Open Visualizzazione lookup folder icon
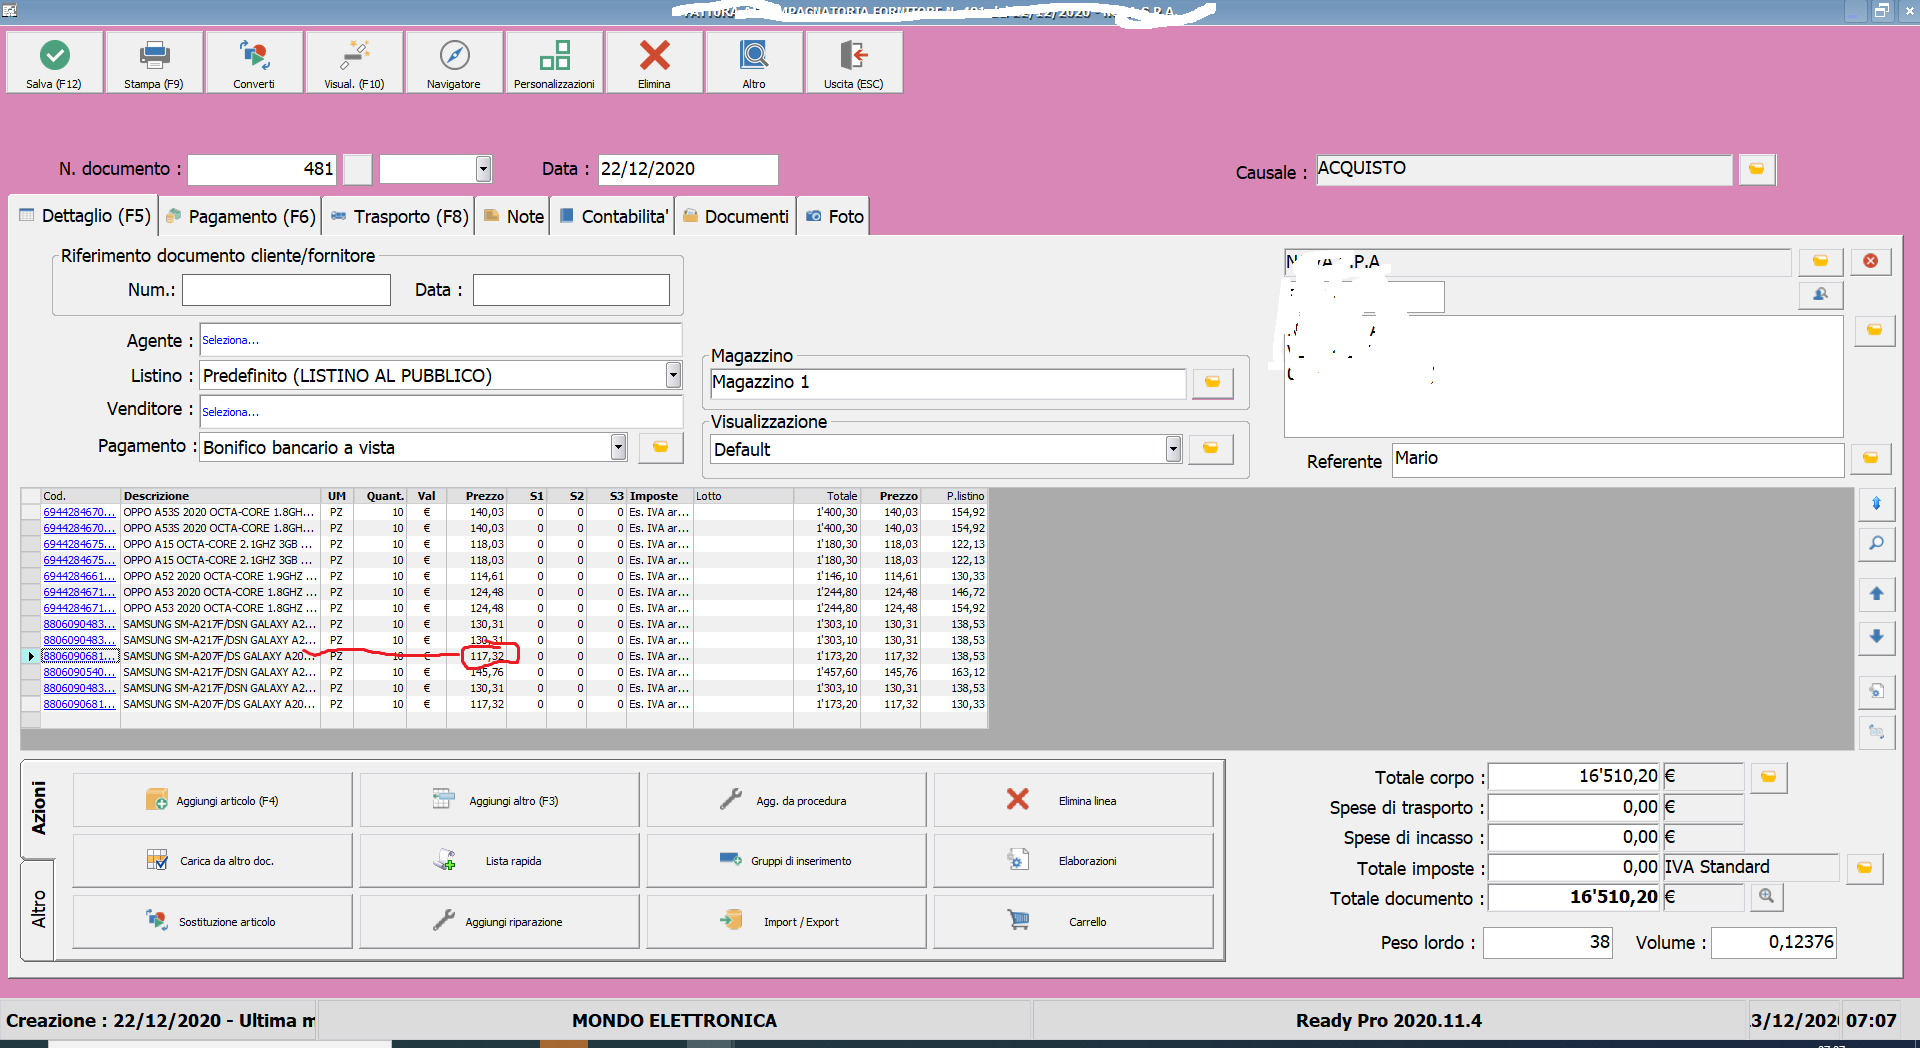The height and width of the screenshot is (1048, 1920). [1210, 449]
